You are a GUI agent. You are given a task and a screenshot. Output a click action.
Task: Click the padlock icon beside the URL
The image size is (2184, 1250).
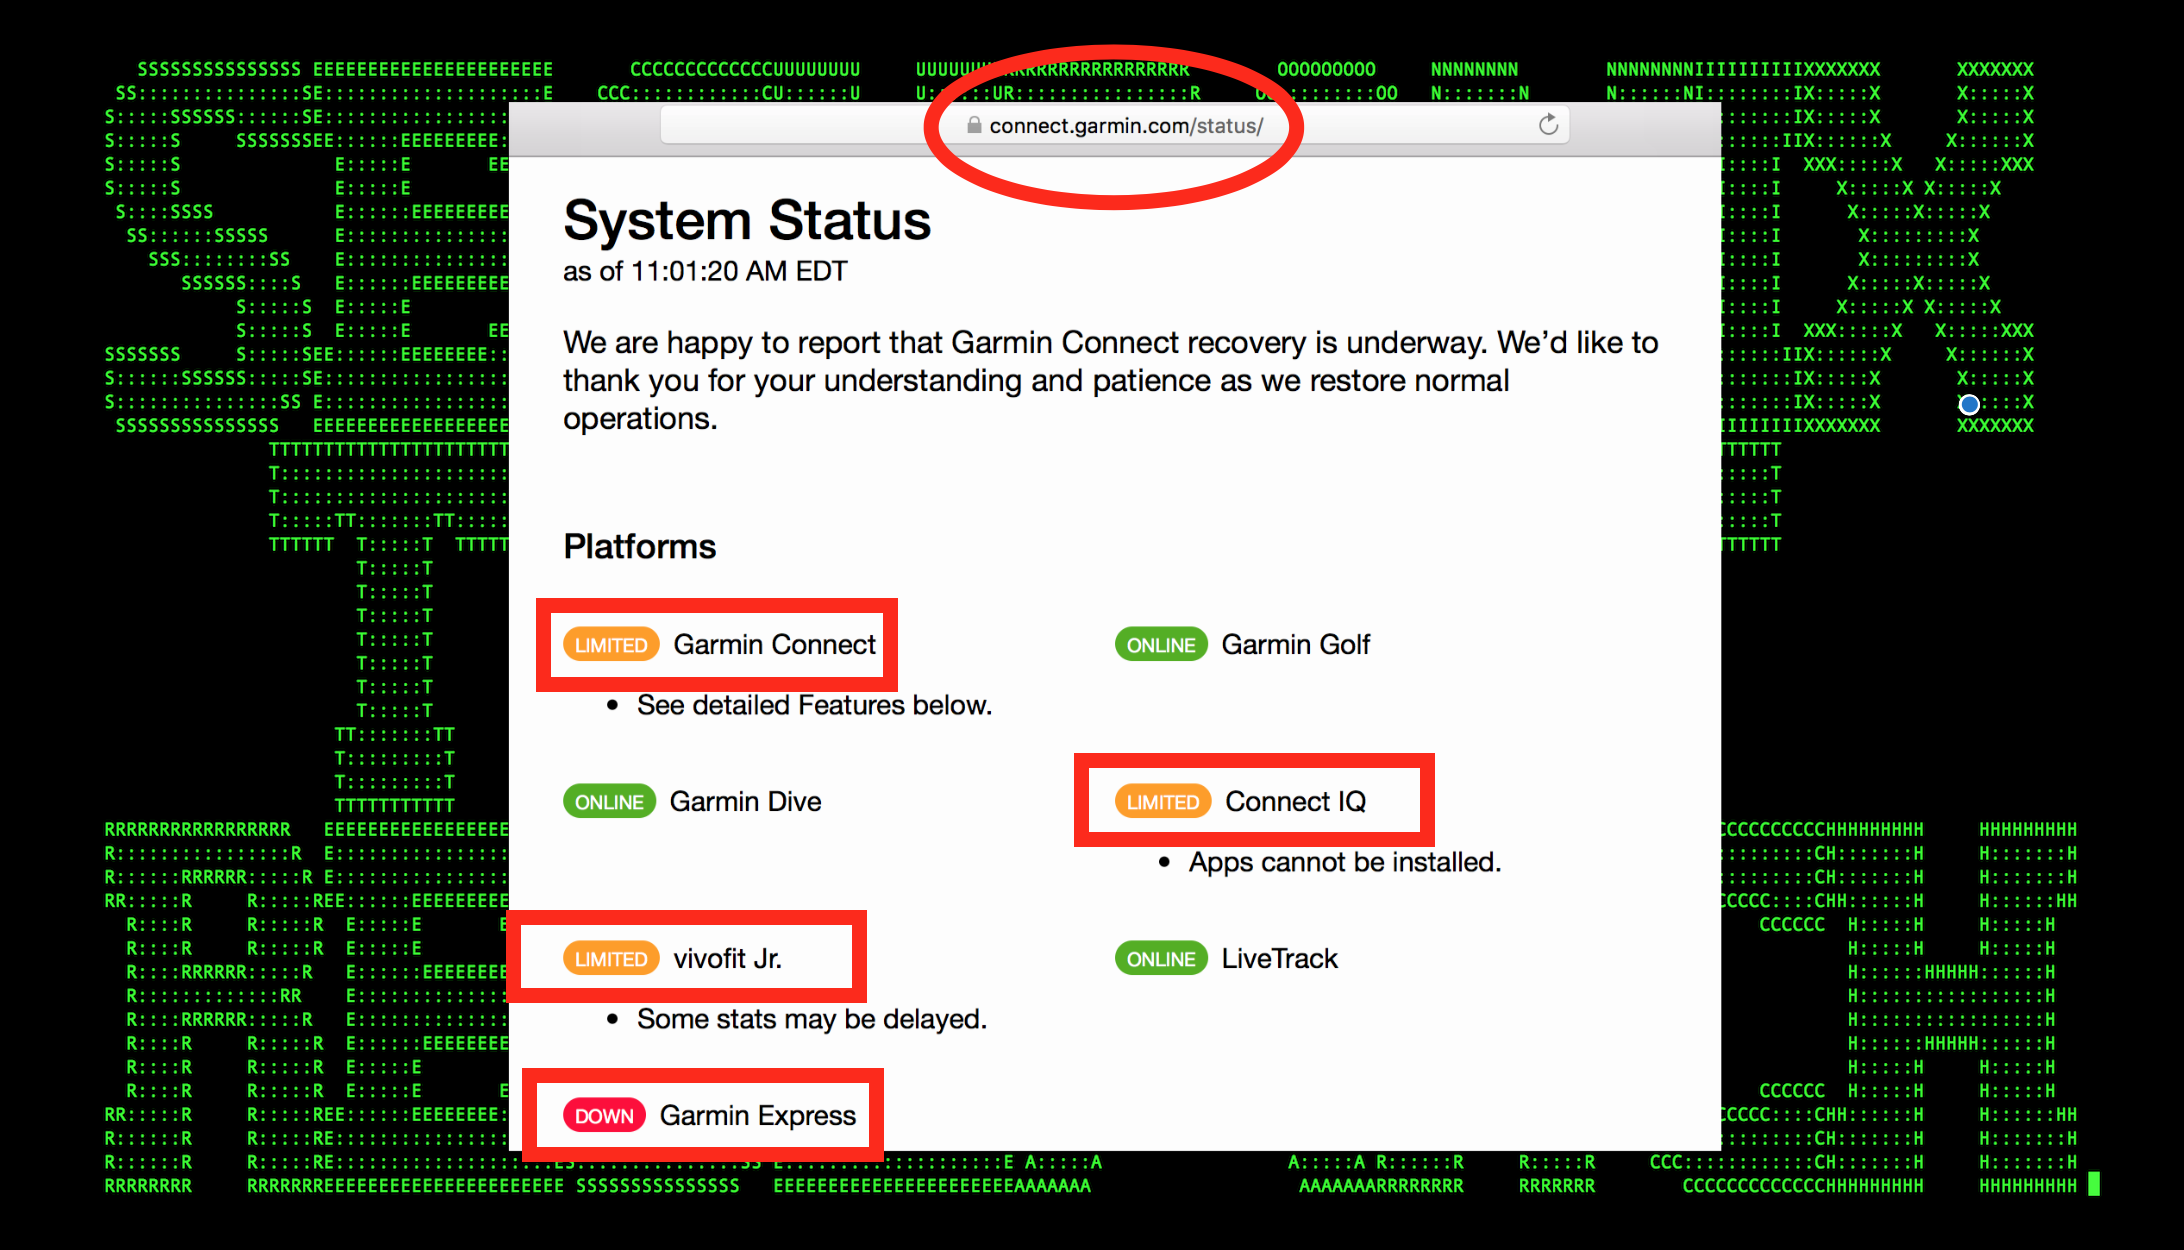point(973,126)
